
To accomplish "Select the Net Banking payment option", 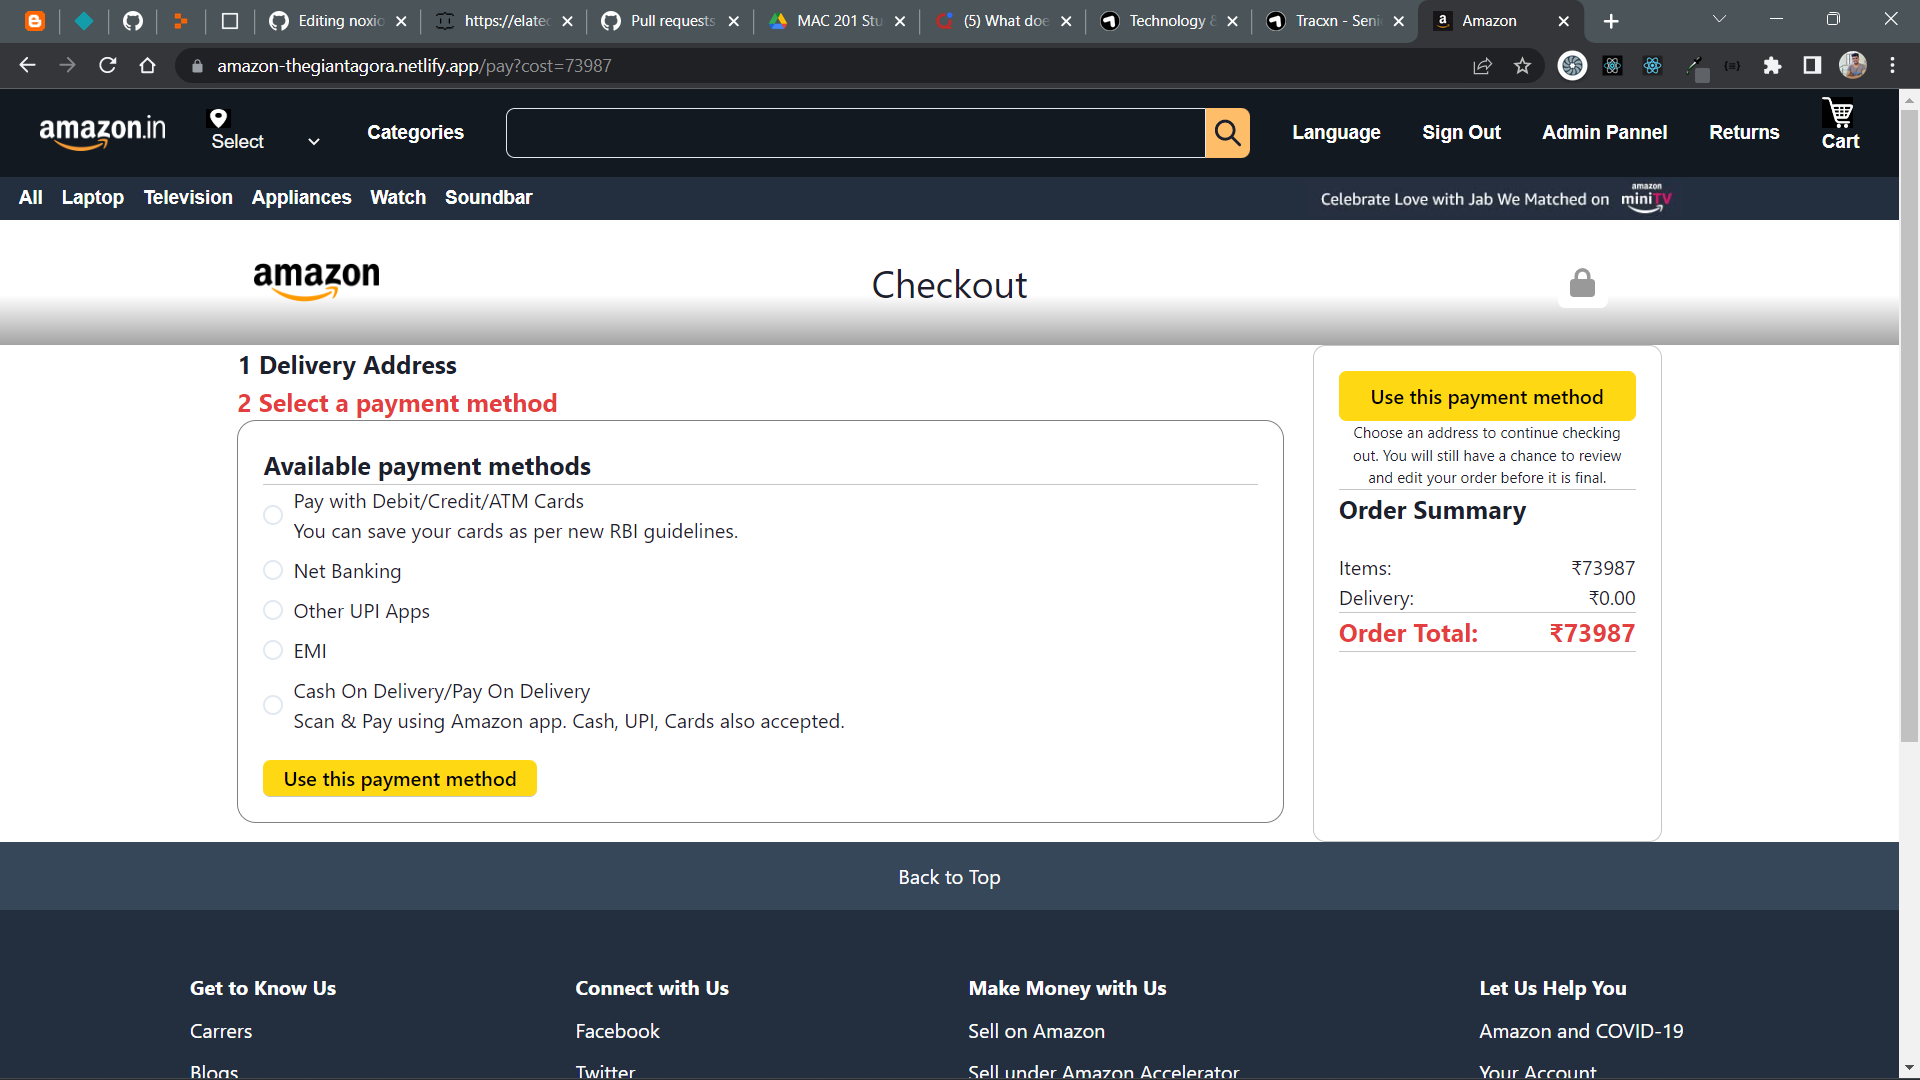I will tap(272, 570).
